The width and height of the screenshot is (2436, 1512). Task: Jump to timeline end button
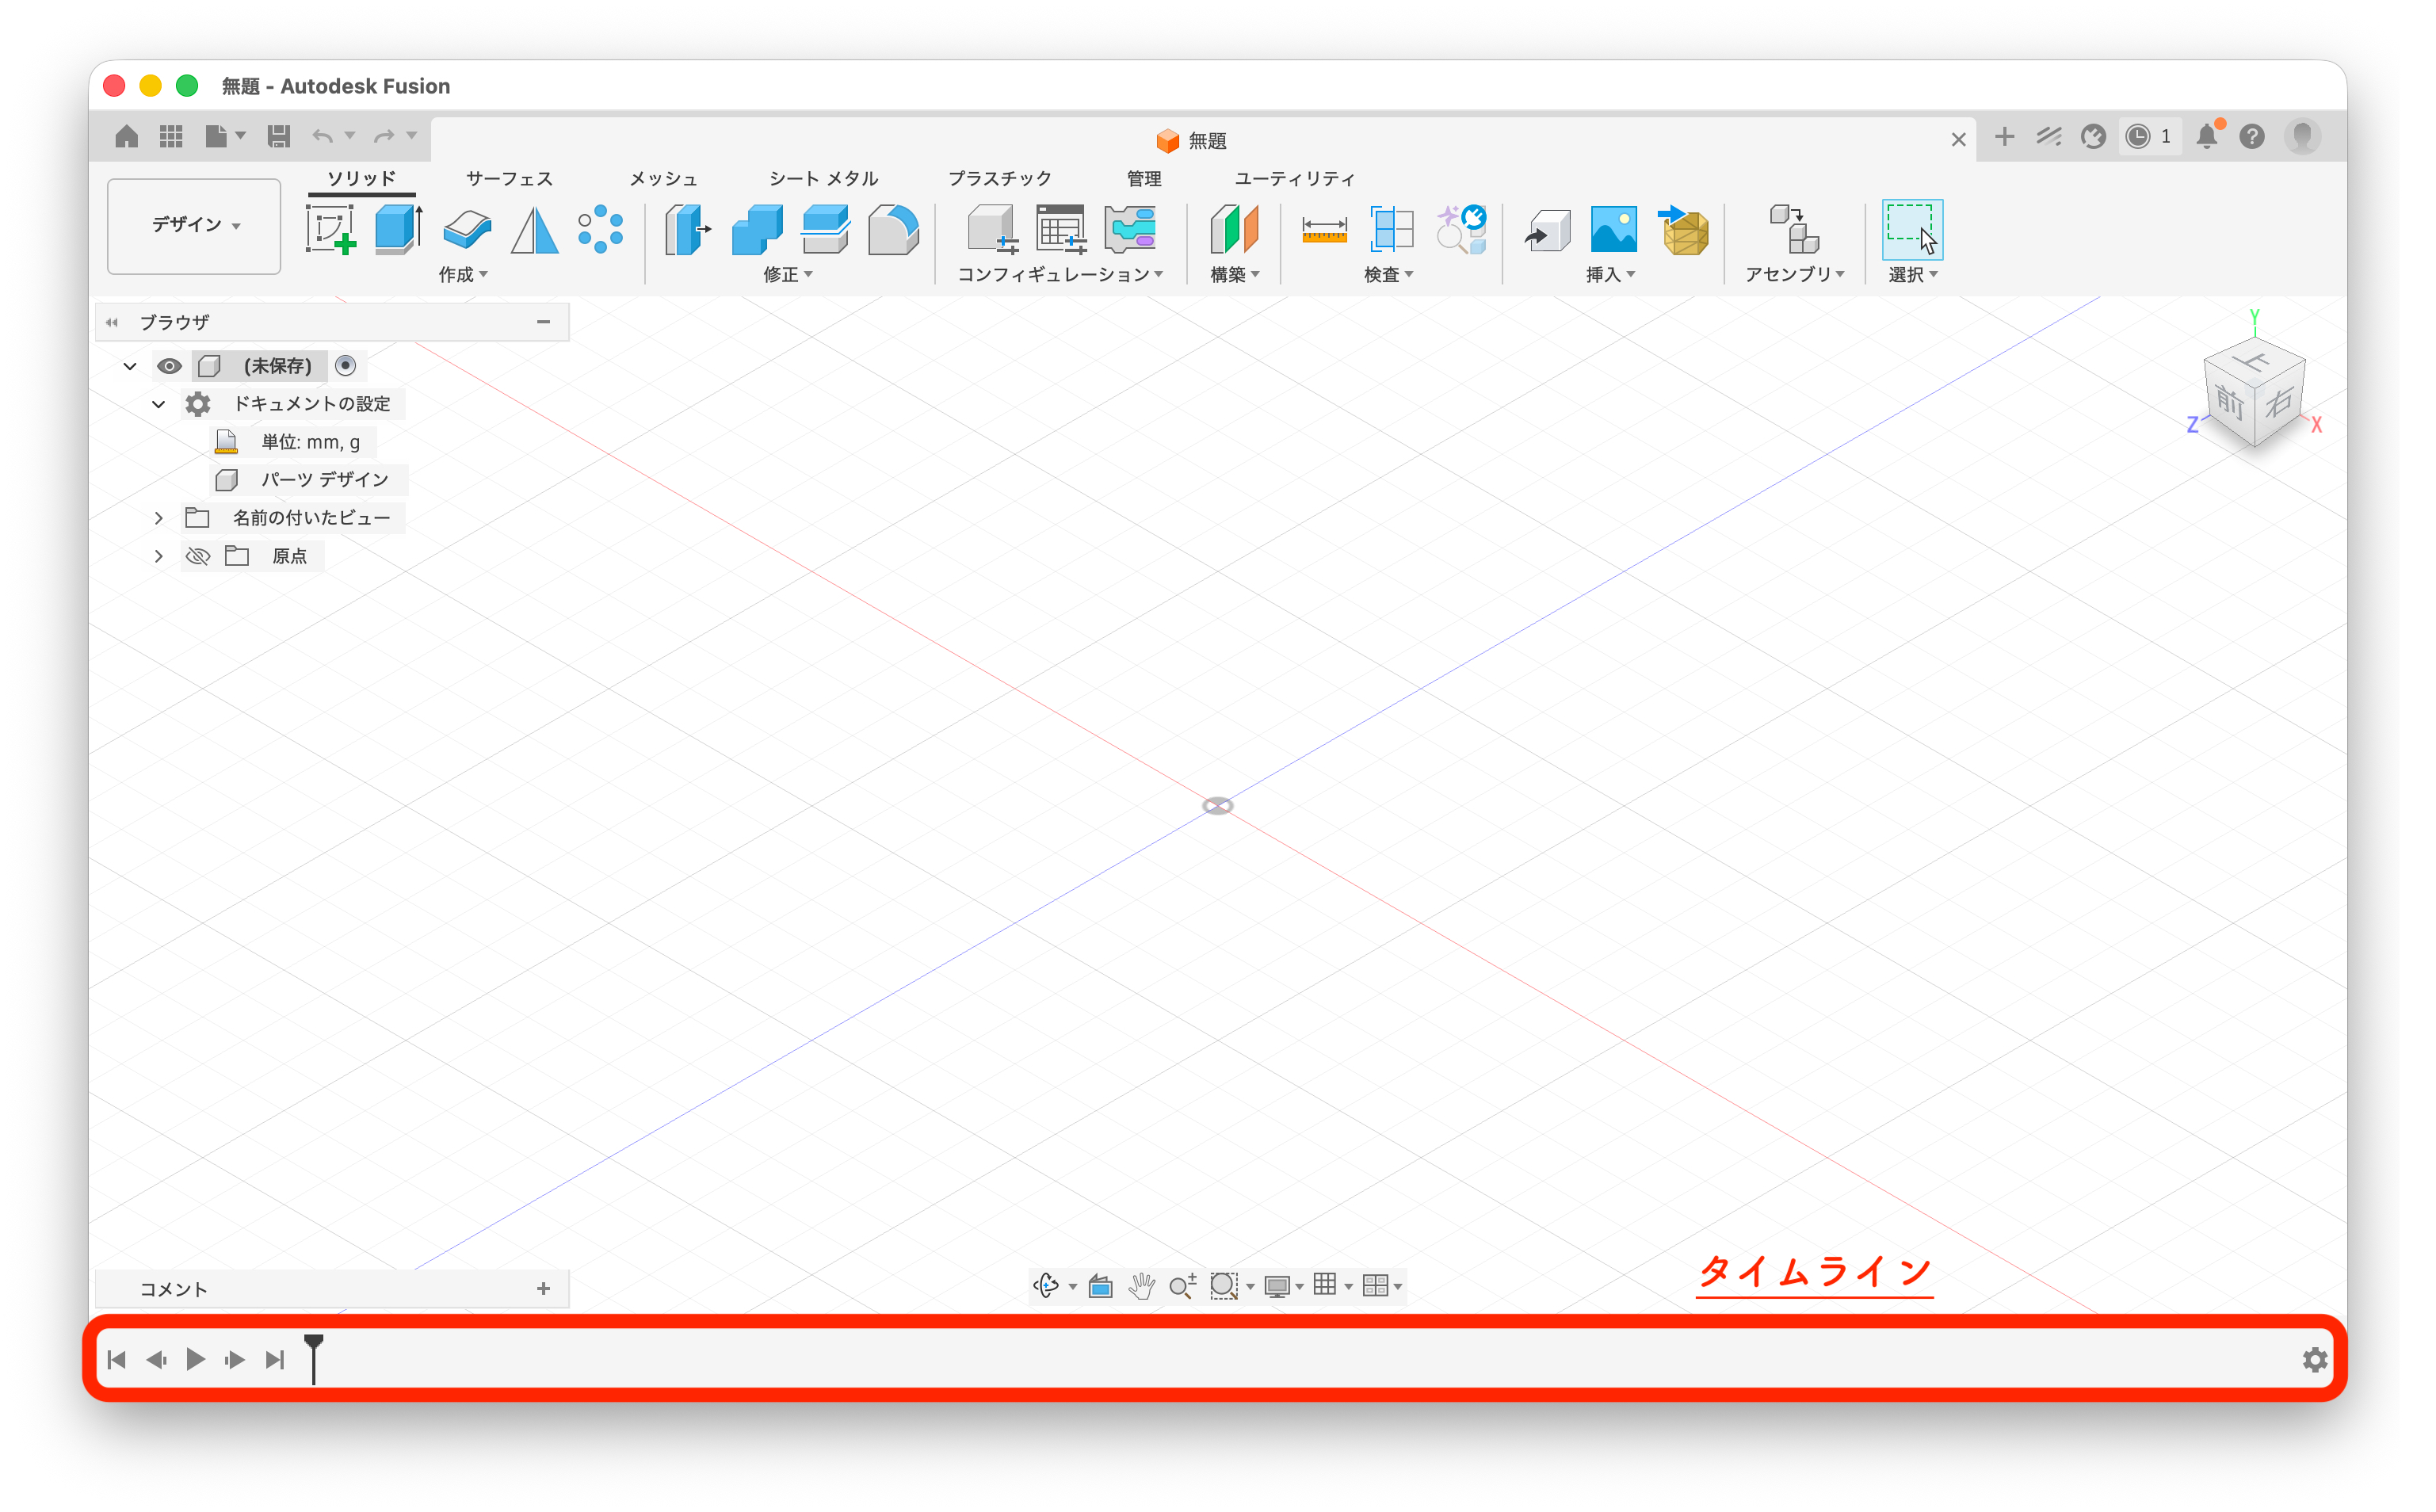[275, 1360]
